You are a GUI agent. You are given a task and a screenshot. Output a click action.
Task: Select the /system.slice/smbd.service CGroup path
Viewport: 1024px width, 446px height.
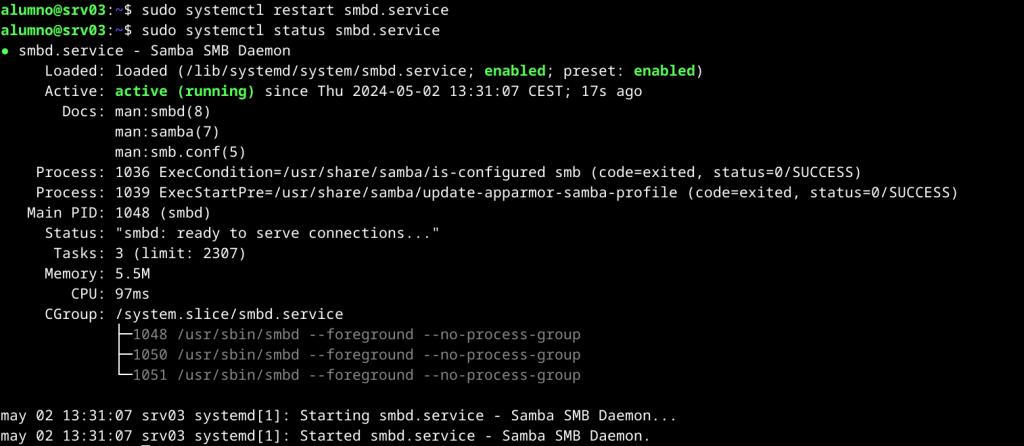(229, 314)
